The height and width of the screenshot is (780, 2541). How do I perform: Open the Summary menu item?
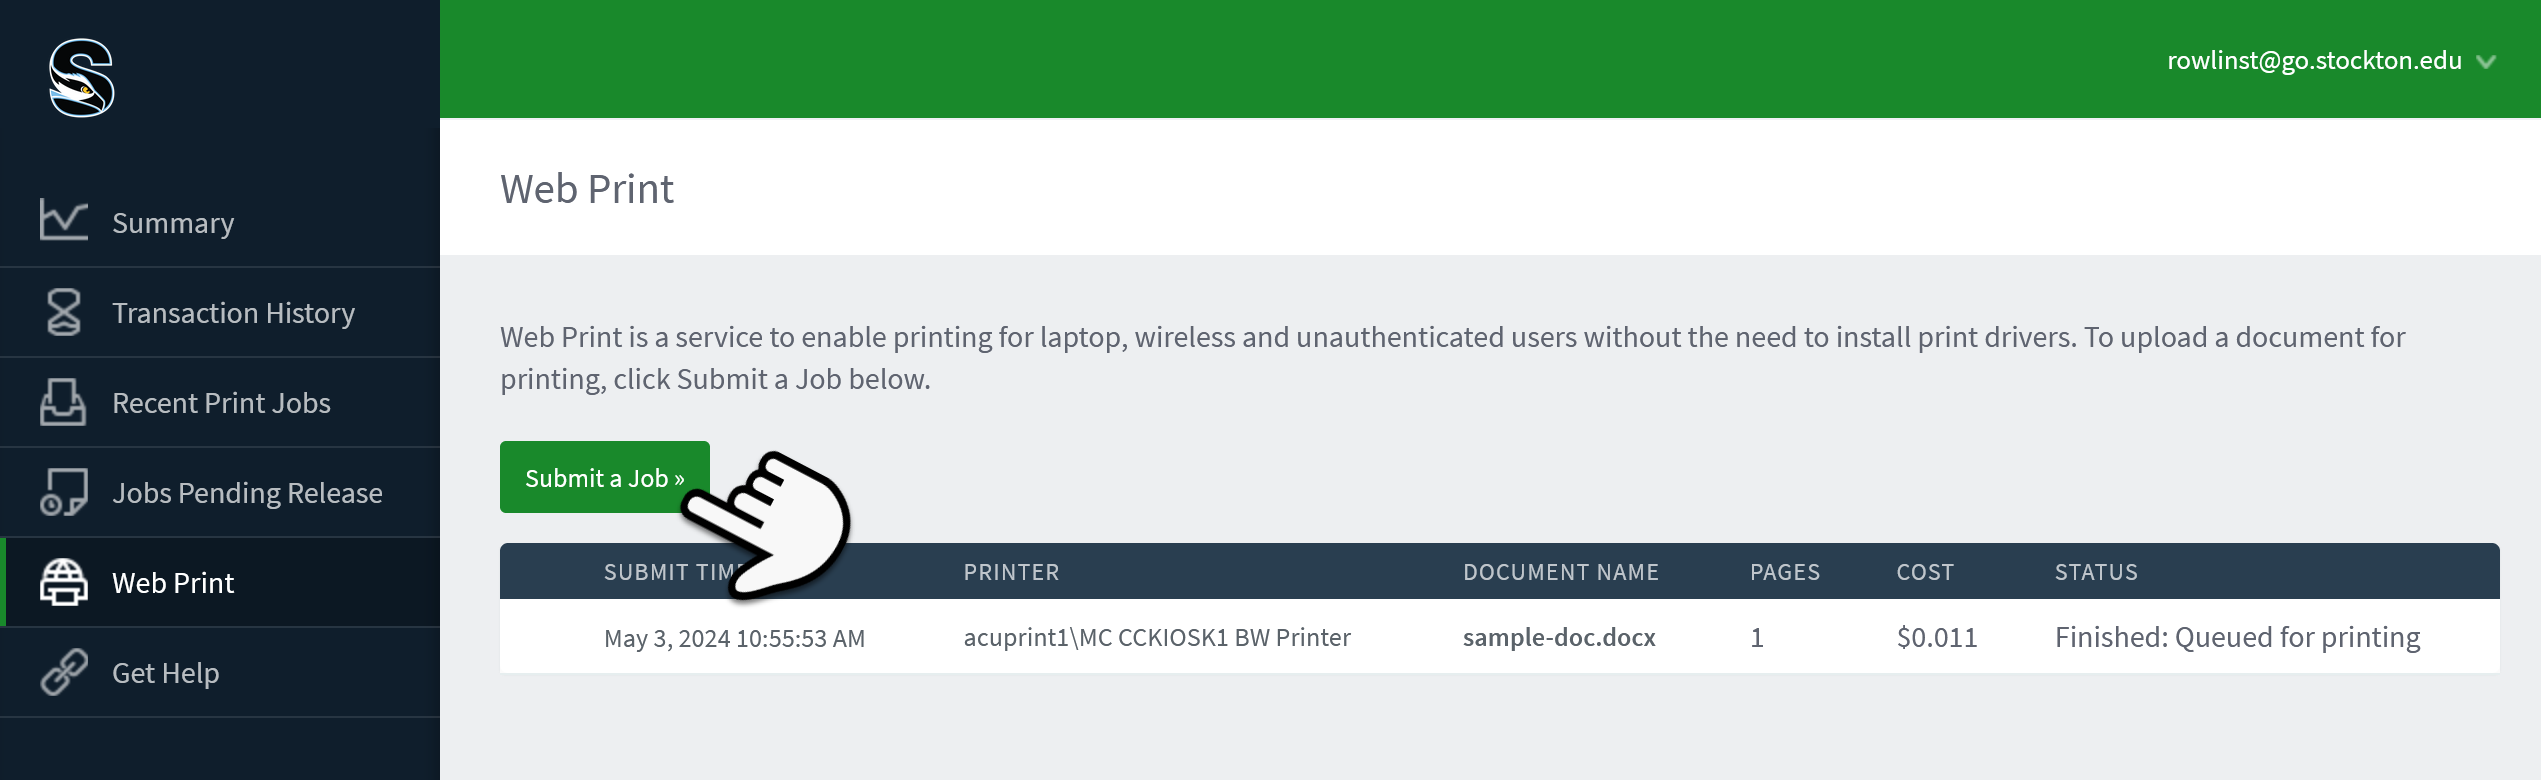tap(220, 222)
